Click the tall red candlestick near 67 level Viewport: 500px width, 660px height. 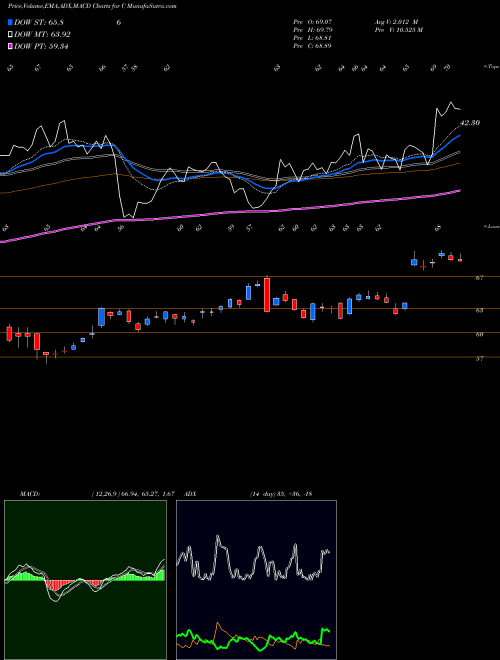click(267, 295)
